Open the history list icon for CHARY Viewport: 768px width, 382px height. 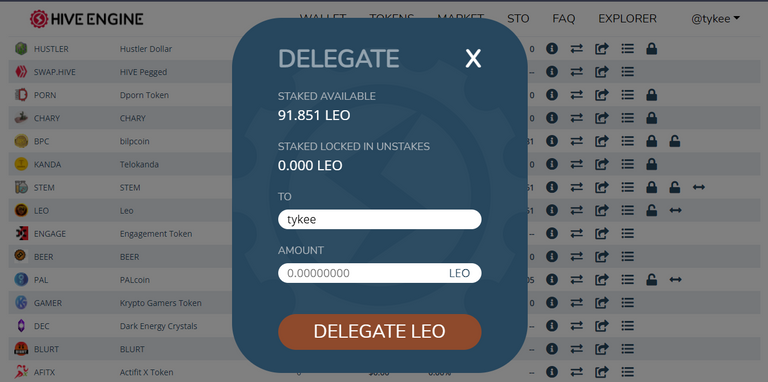627,118
